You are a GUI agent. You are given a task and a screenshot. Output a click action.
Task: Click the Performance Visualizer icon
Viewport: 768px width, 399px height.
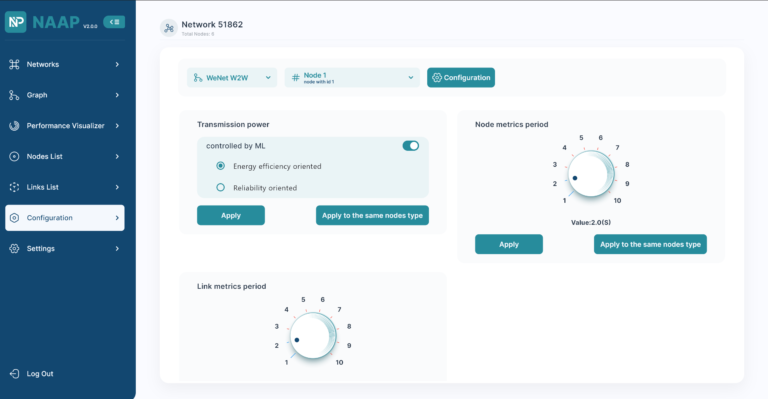14,126
